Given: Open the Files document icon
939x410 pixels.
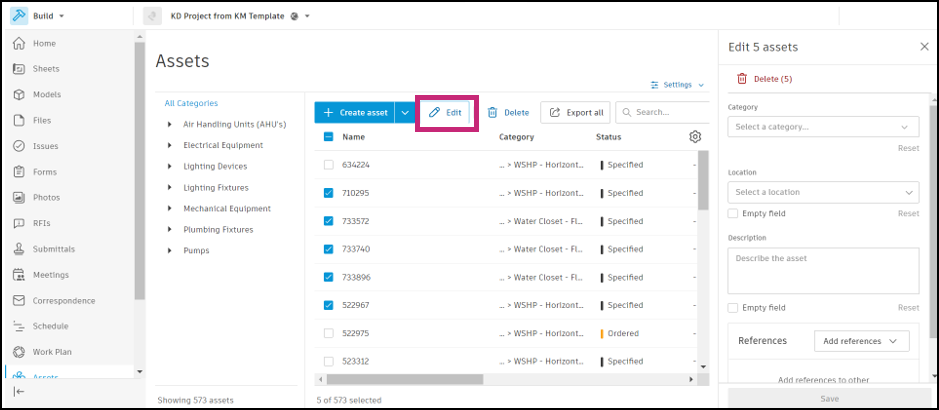Looking at the screenshot, I should pos(19,120).
